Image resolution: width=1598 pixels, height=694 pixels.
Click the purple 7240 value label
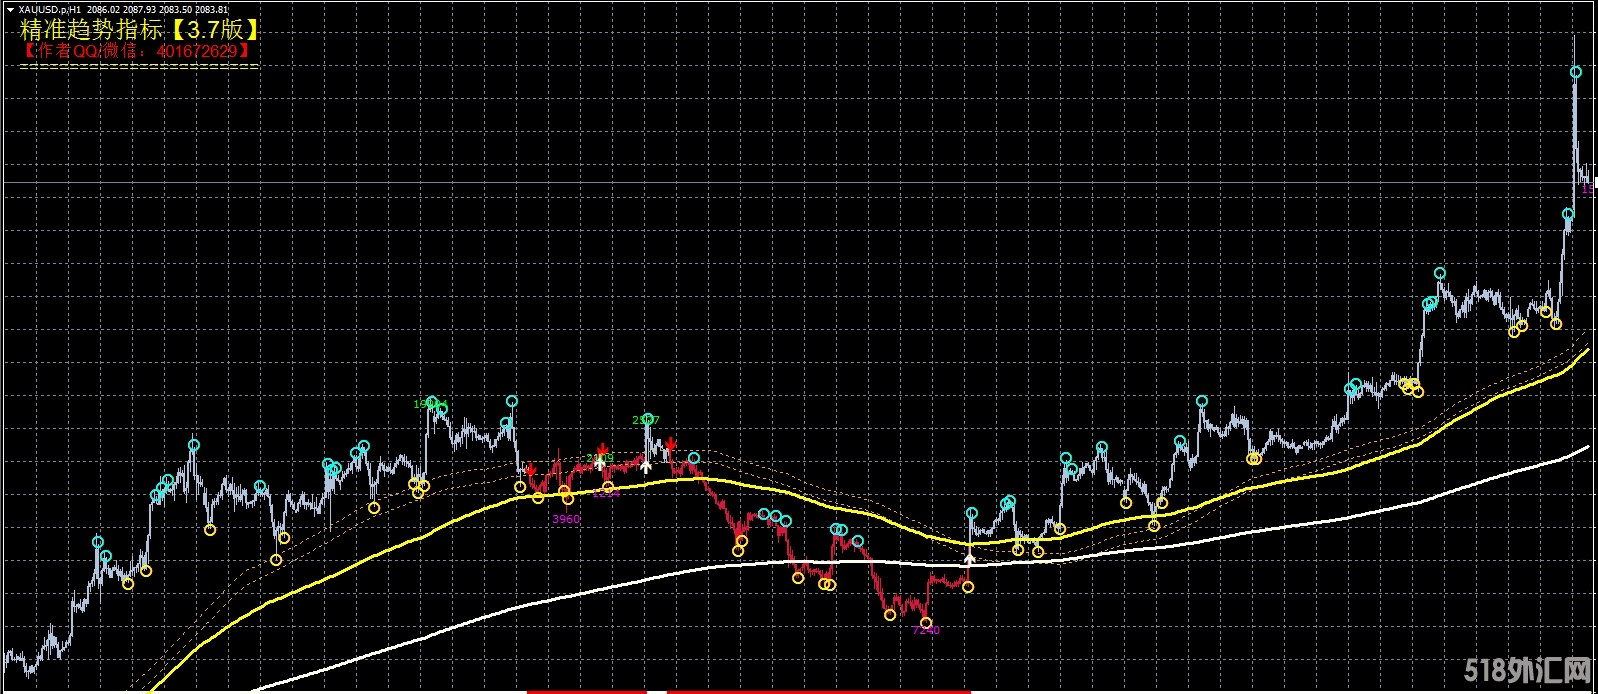coord(926,631)
